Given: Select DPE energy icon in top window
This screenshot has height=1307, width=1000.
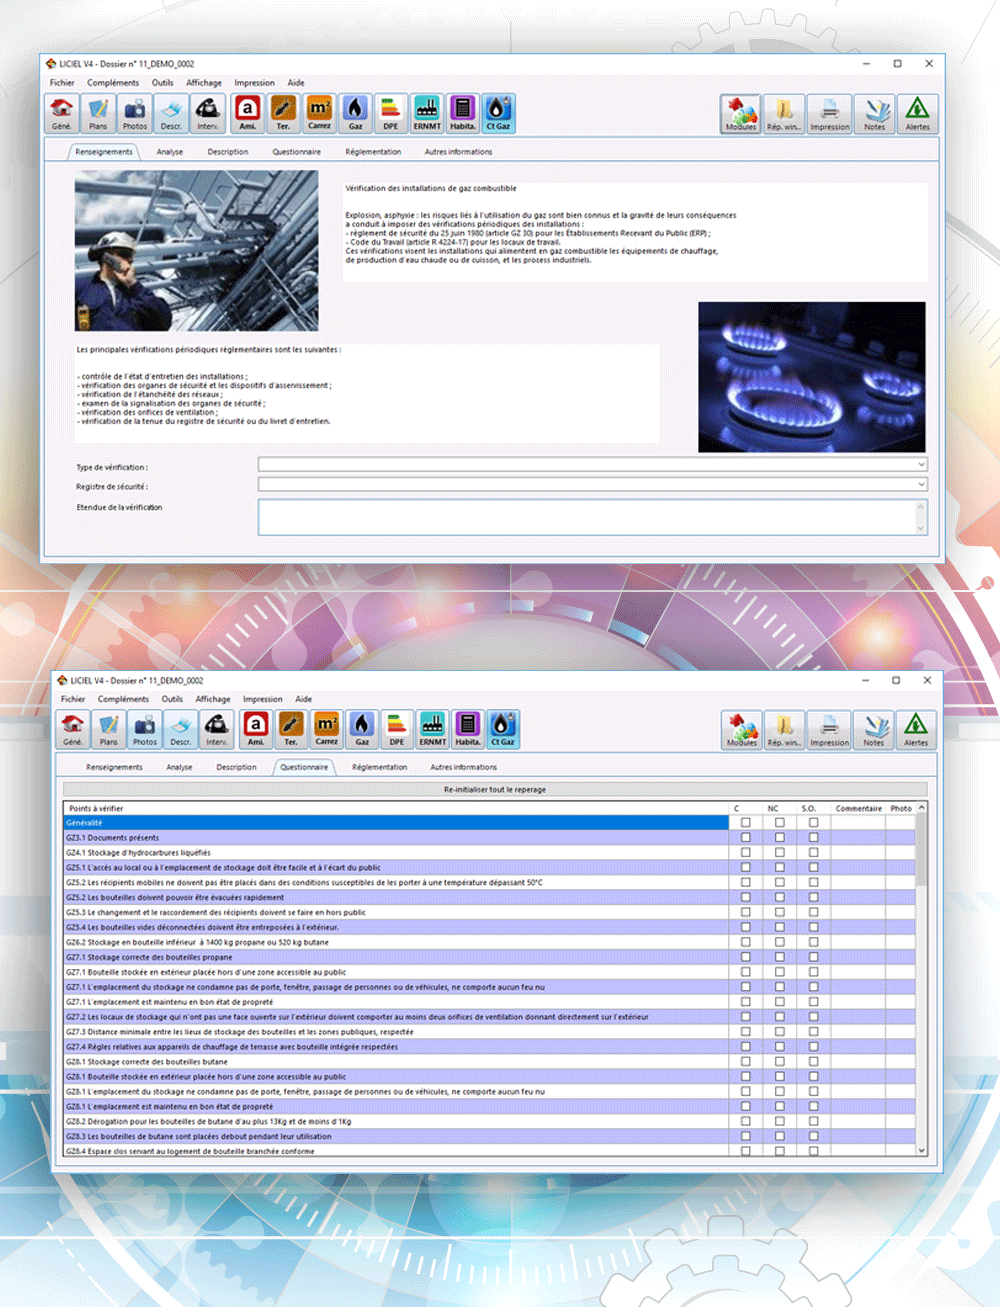Looking at the screenshot, I should [391, 113].
